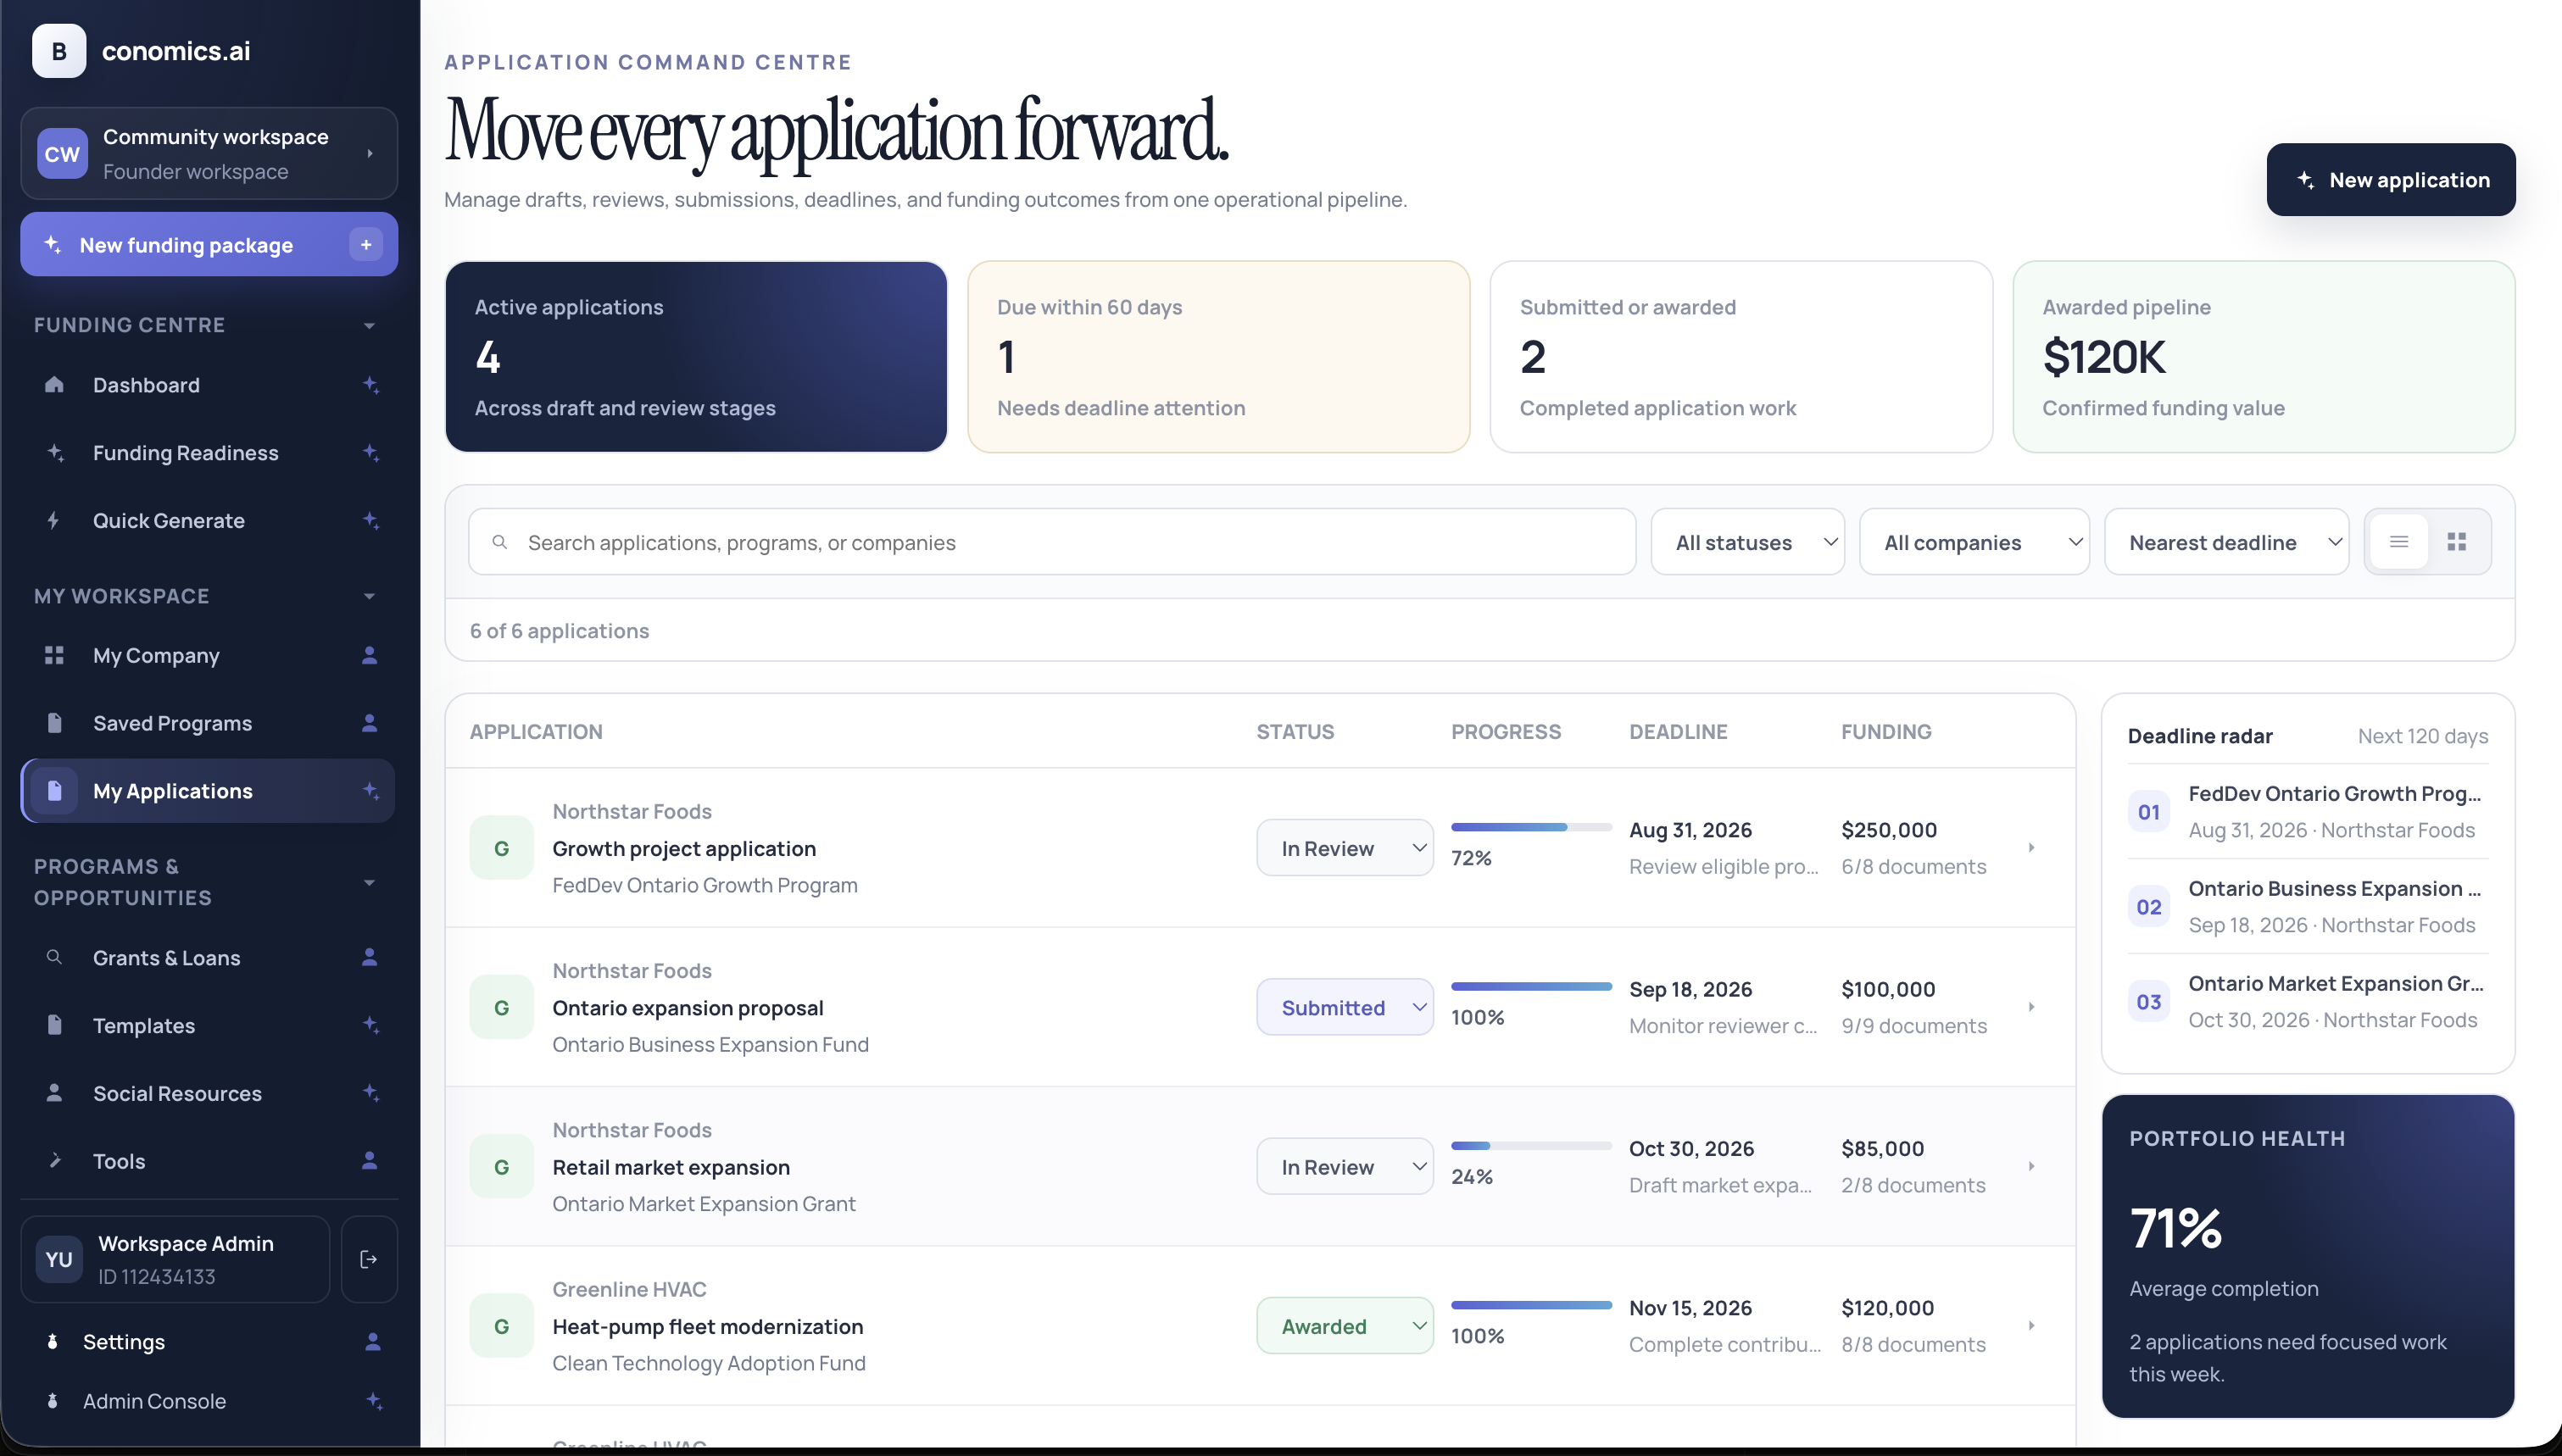This screenshot has width=2562, height=1456.
Task: Click the Quick Generate lightning bolt icon
Action: tap(54, 521)
